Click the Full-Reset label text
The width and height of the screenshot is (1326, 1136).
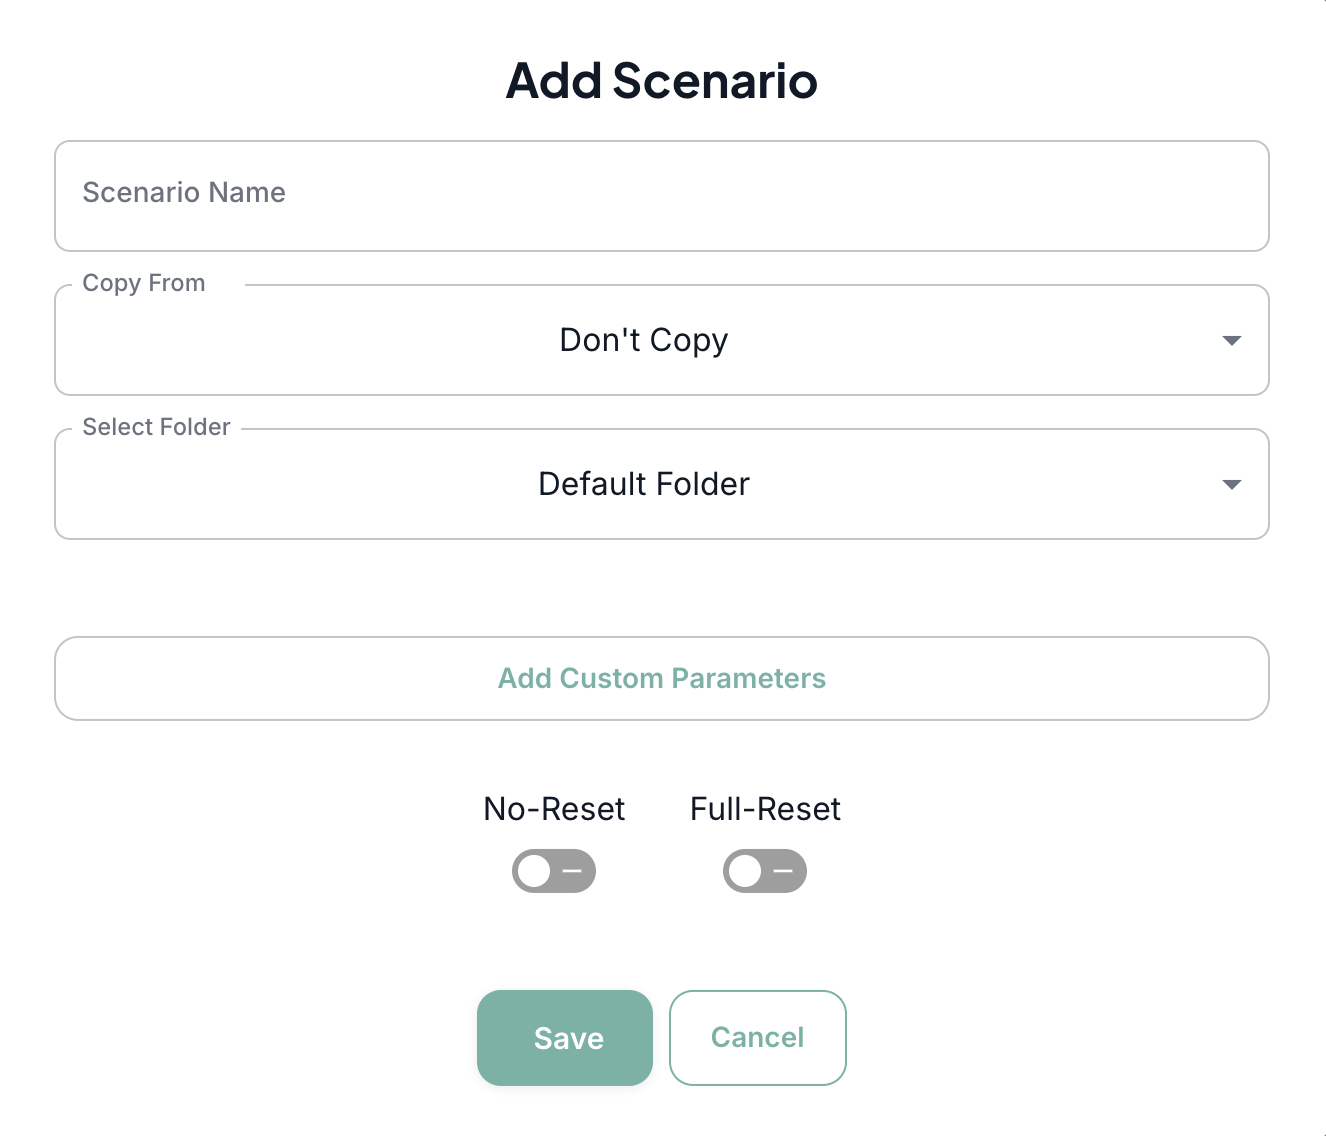click(x=765, y=809)
